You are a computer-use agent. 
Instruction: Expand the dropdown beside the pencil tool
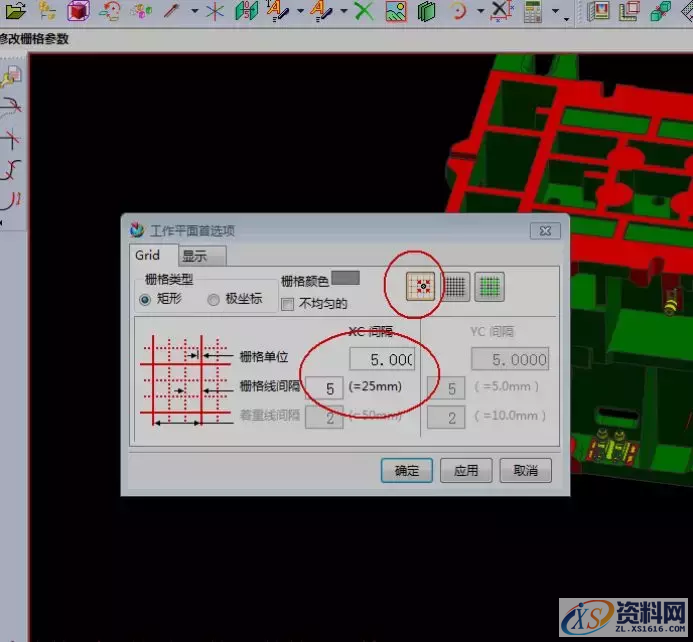pyautogui.click(x=194, y=11)
